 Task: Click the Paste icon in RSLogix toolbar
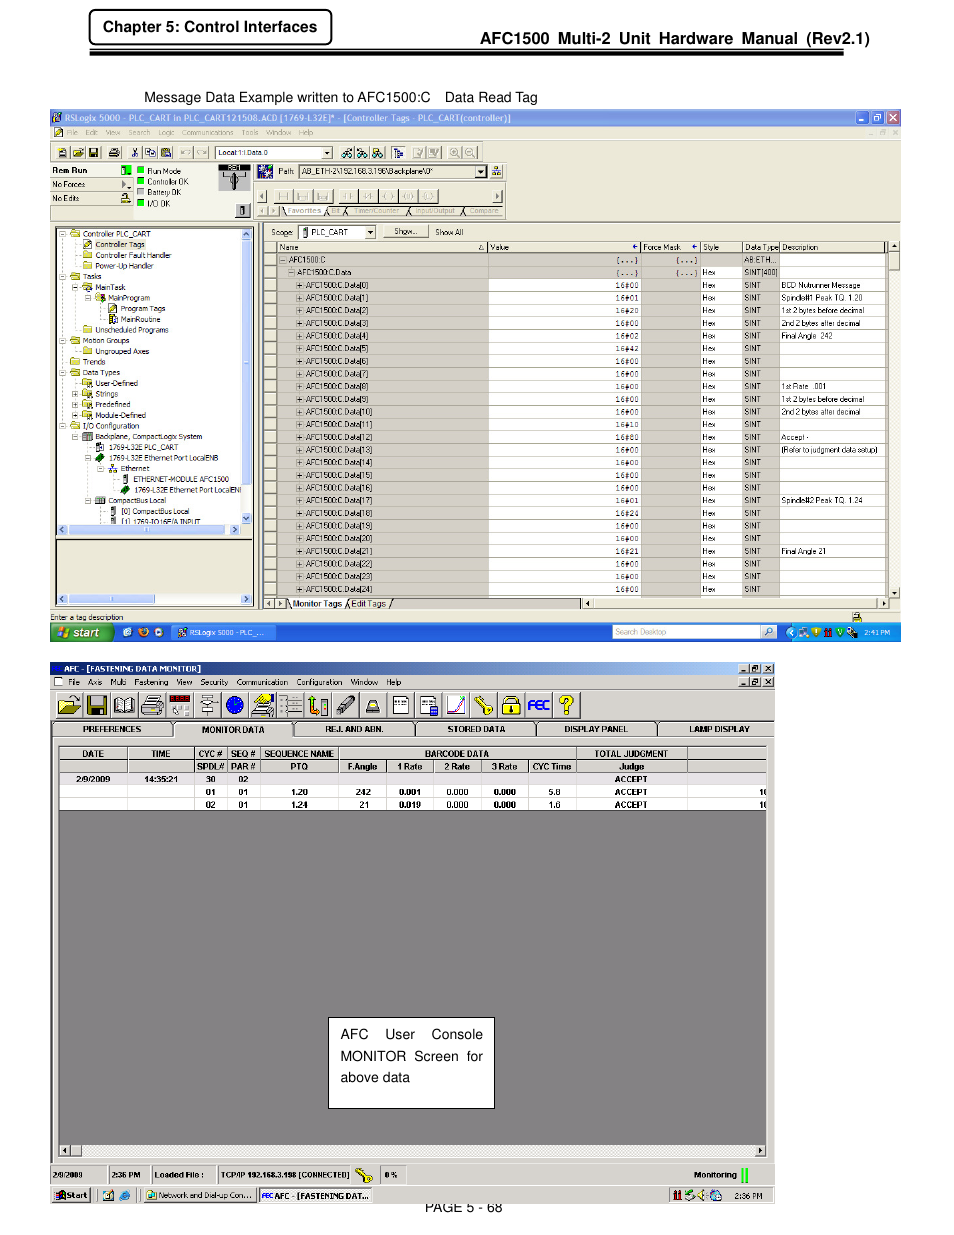pos(167,152)
